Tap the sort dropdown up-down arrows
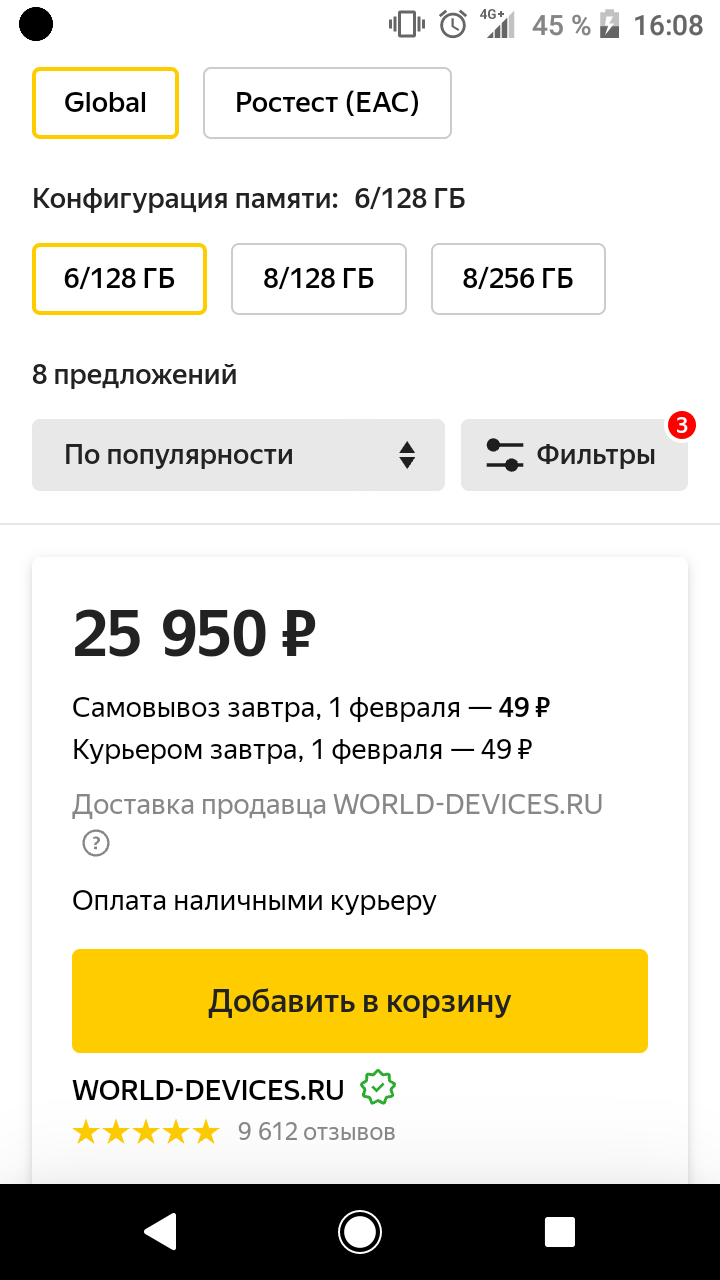Image resolution: width=720 pixels, height=1280 pixels. pyautogui.click(x=406, y=455)
